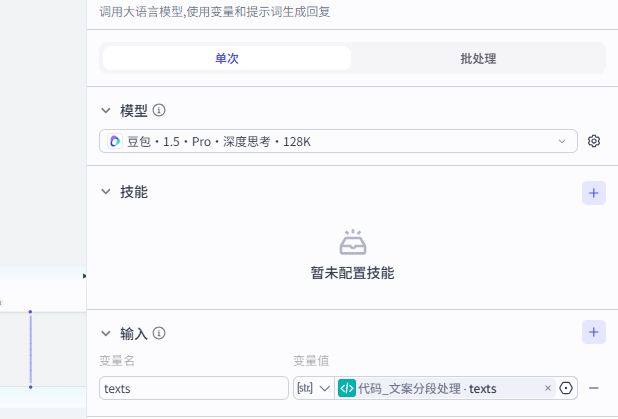Collapse the 技能 section
Image resolution: width=618 pixels, height=419 pixels.
pyautogui.click(x=106, y=192)
